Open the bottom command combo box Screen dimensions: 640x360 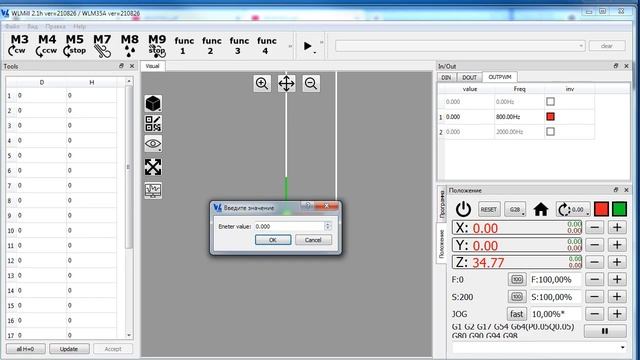(x=539, y=348)
